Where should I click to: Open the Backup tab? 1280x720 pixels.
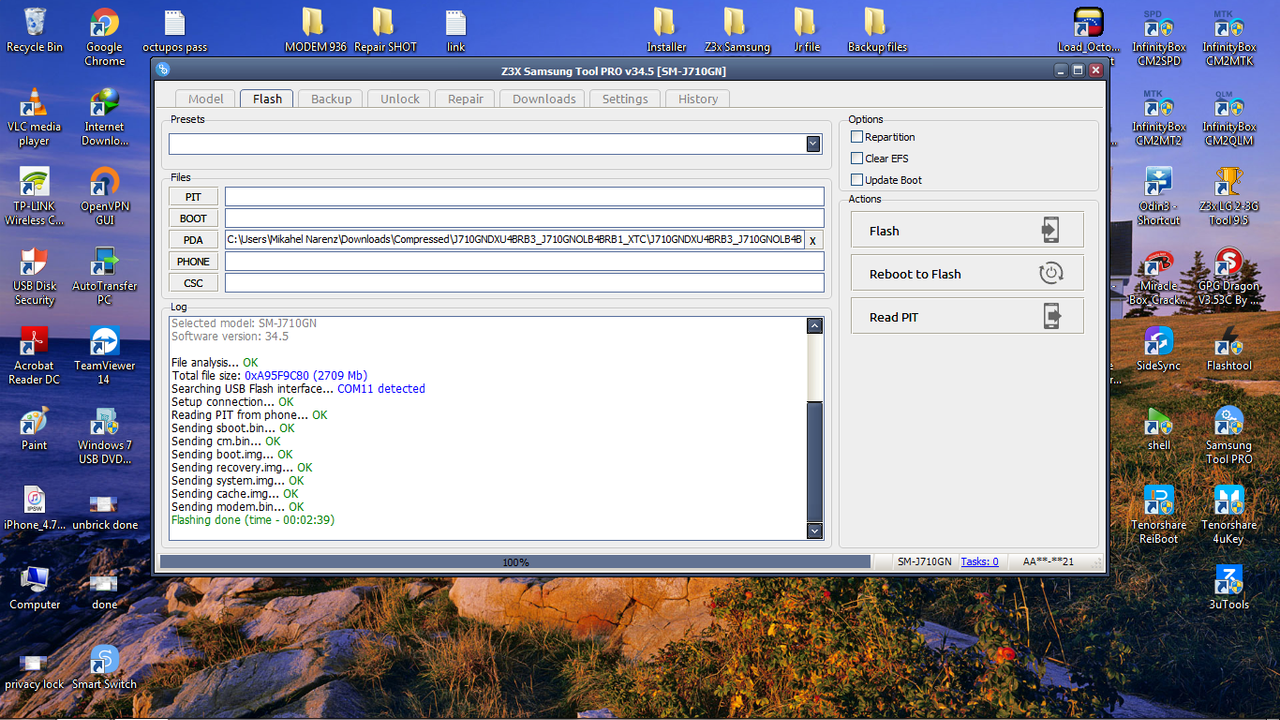[331, 99]
